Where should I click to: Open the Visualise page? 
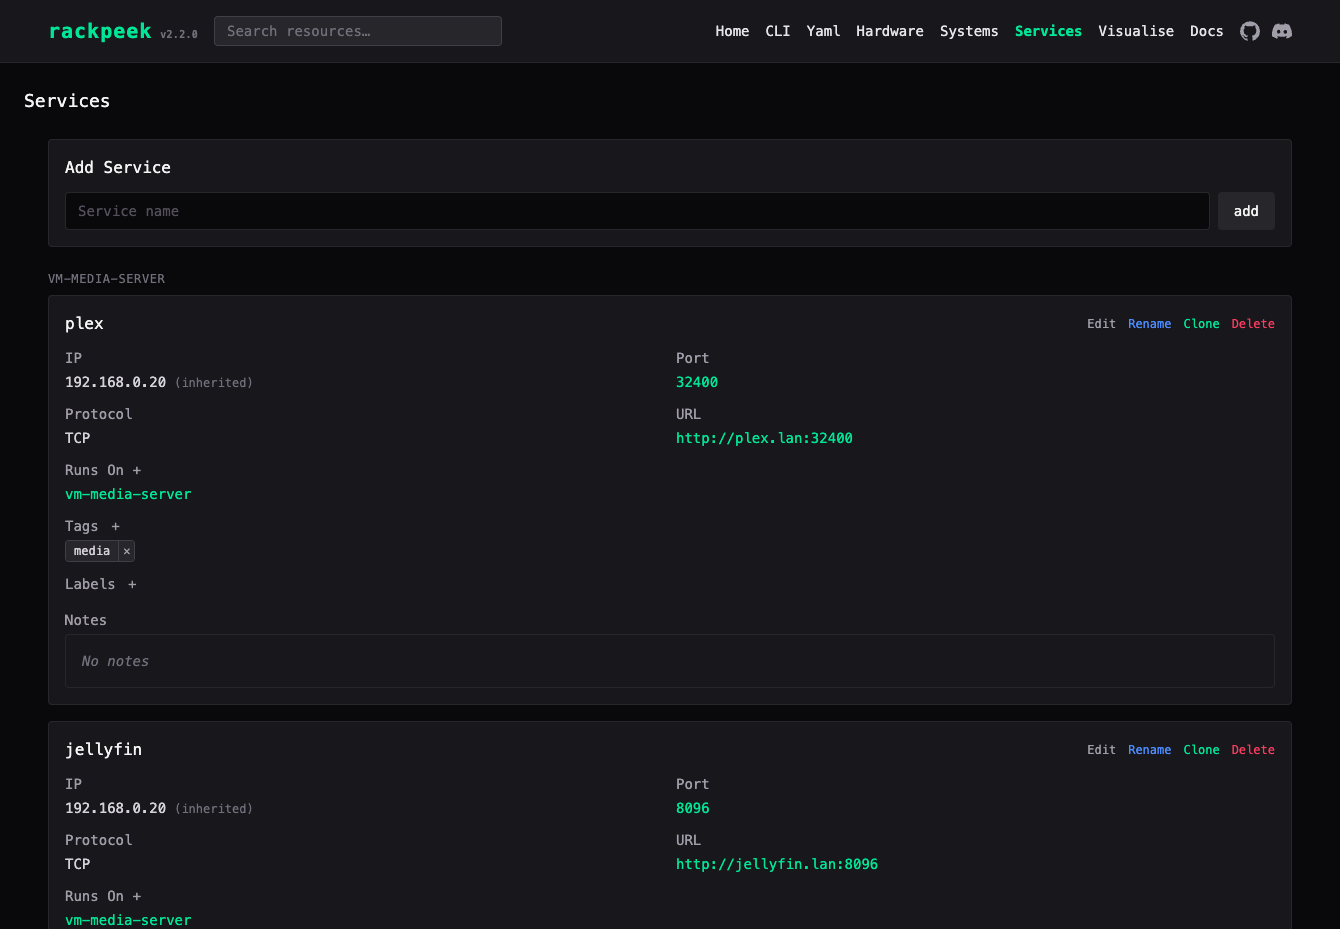click(1136, 31)
